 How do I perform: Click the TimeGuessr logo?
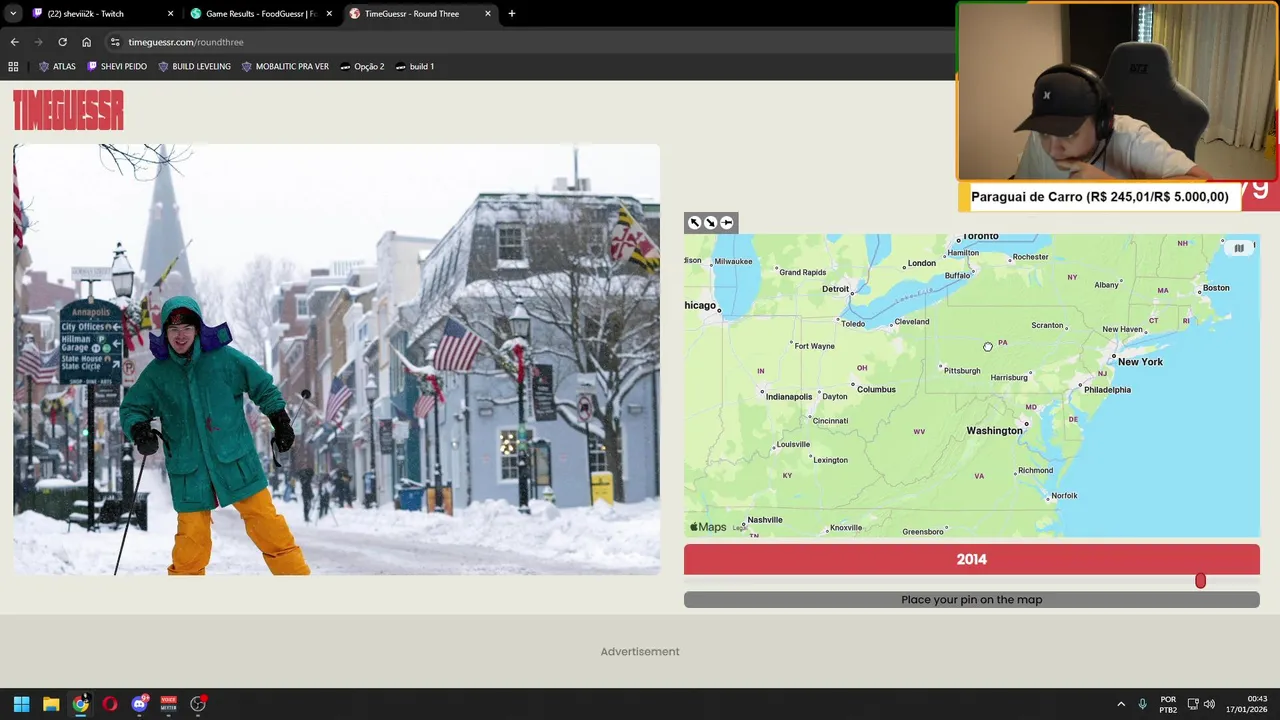tap(68, 110)
